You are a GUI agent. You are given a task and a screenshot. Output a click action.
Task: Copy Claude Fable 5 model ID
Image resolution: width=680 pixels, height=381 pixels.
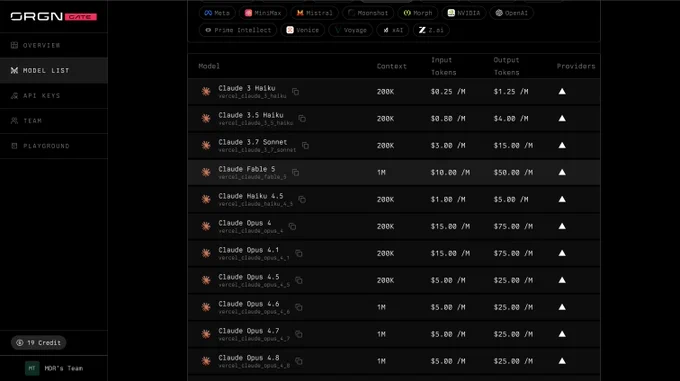click(295, 173)
